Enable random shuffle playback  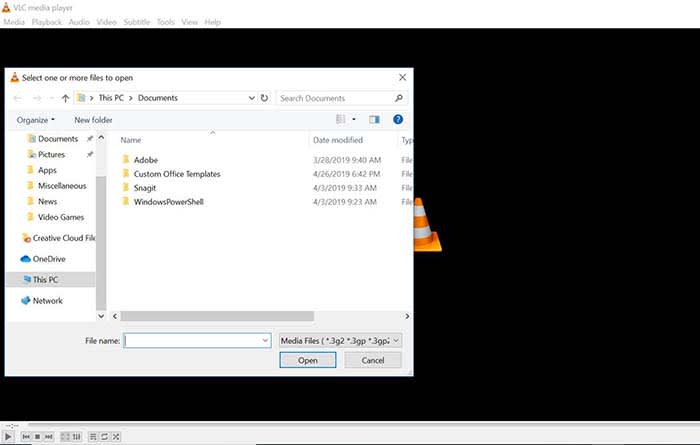coord(116,437)
